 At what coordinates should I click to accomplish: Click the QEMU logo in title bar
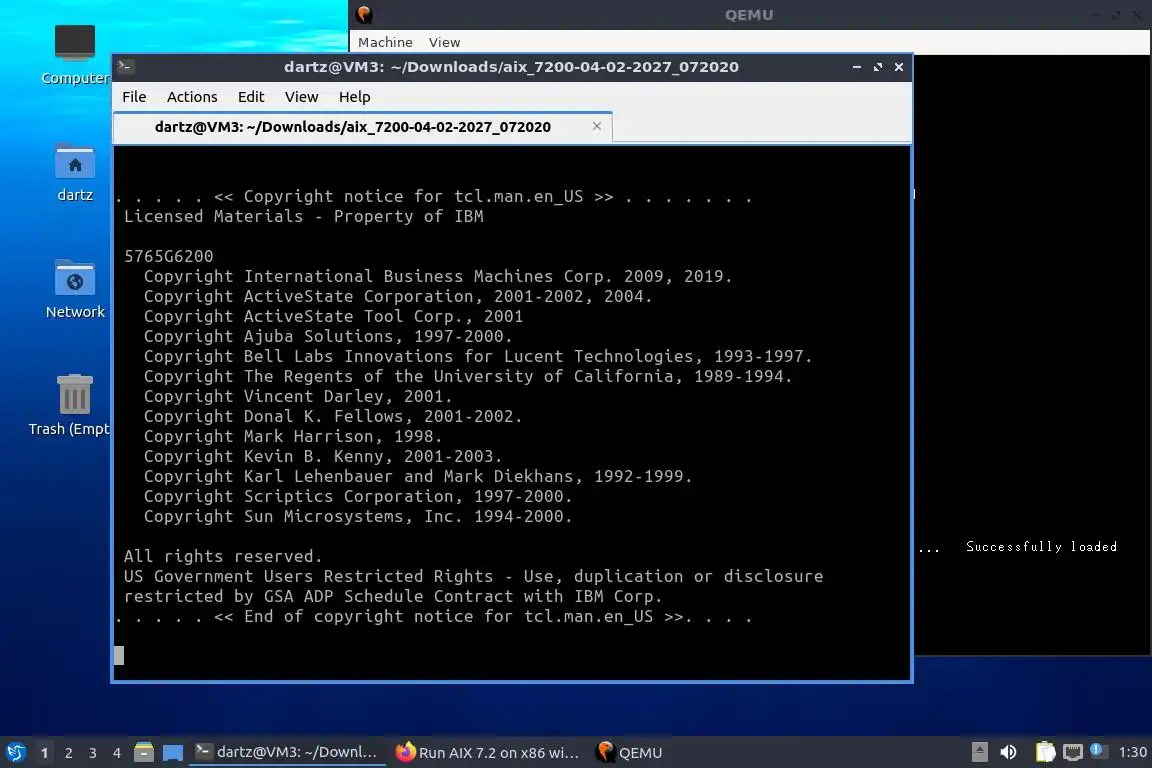click(x=364, y=15)
